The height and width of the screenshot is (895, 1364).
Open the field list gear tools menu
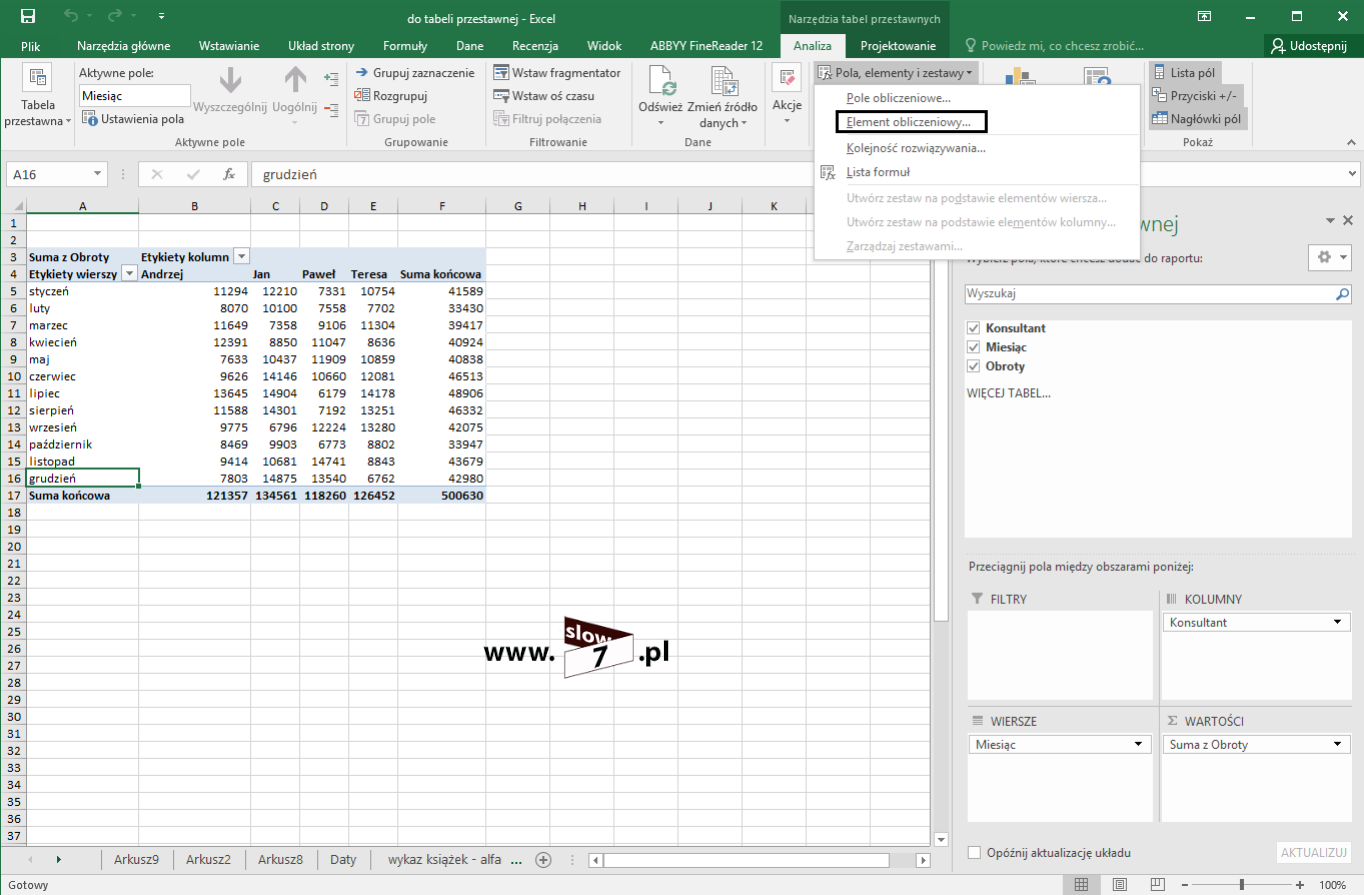[1329, 257]
